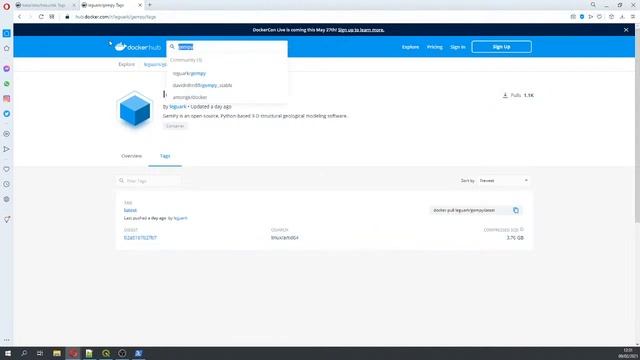640x360 pixels.
Task: Click the Docker Hub logo
Action: pos(138,47)
